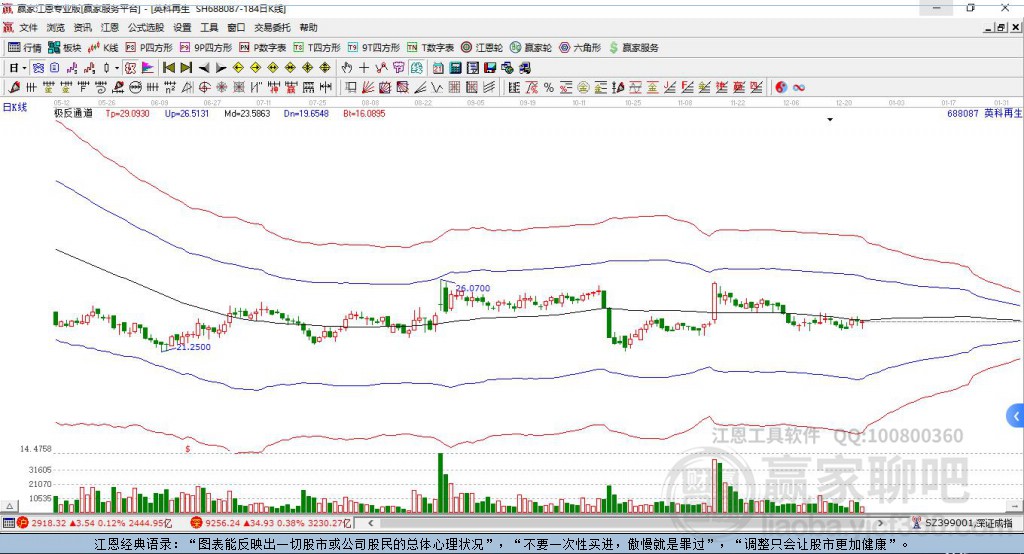Switch to the K线 chart view
This screenshot has width=1024, height=554.
click(103, 48)
